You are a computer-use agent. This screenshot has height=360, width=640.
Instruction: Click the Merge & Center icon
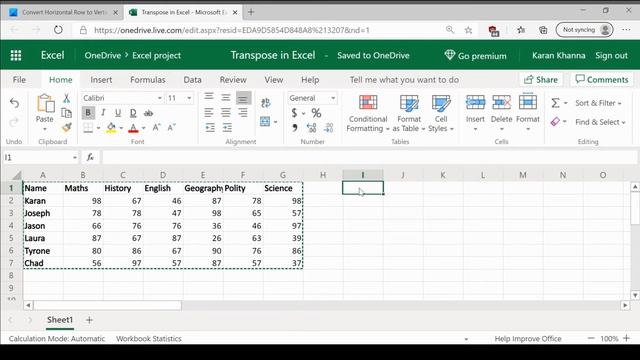(x=265, y=121)
